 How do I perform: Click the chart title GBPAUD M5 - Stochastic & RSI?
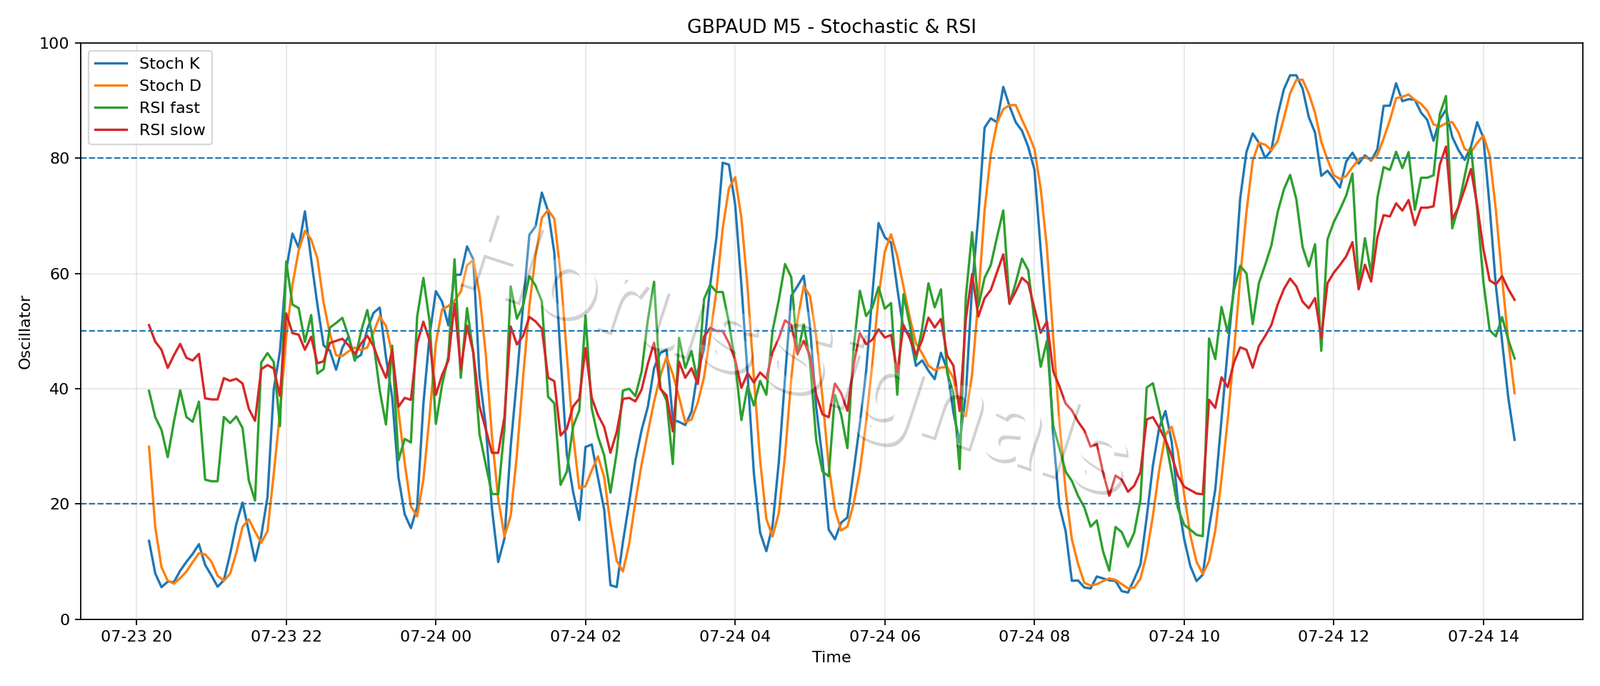point(831,27)
